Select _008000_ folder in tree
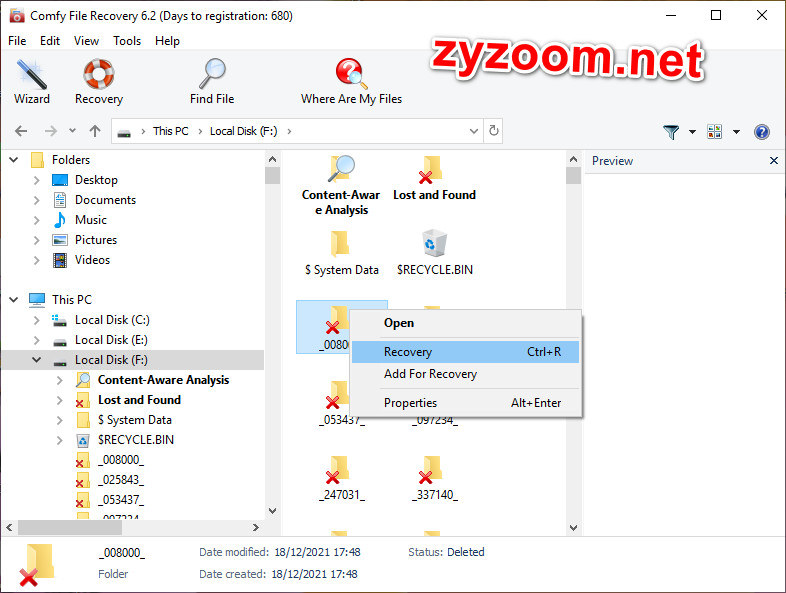 click(121, 460)
